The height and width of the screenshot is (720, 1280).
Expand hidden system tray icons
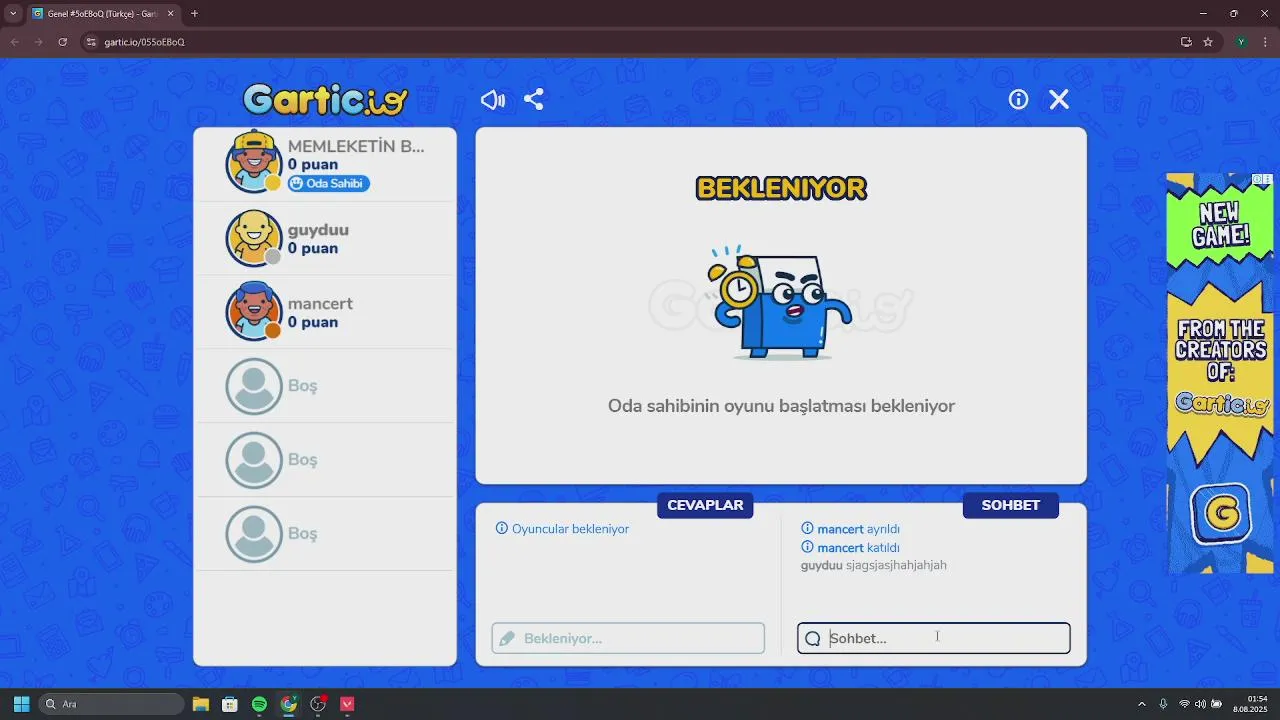tap(1141, 704)
